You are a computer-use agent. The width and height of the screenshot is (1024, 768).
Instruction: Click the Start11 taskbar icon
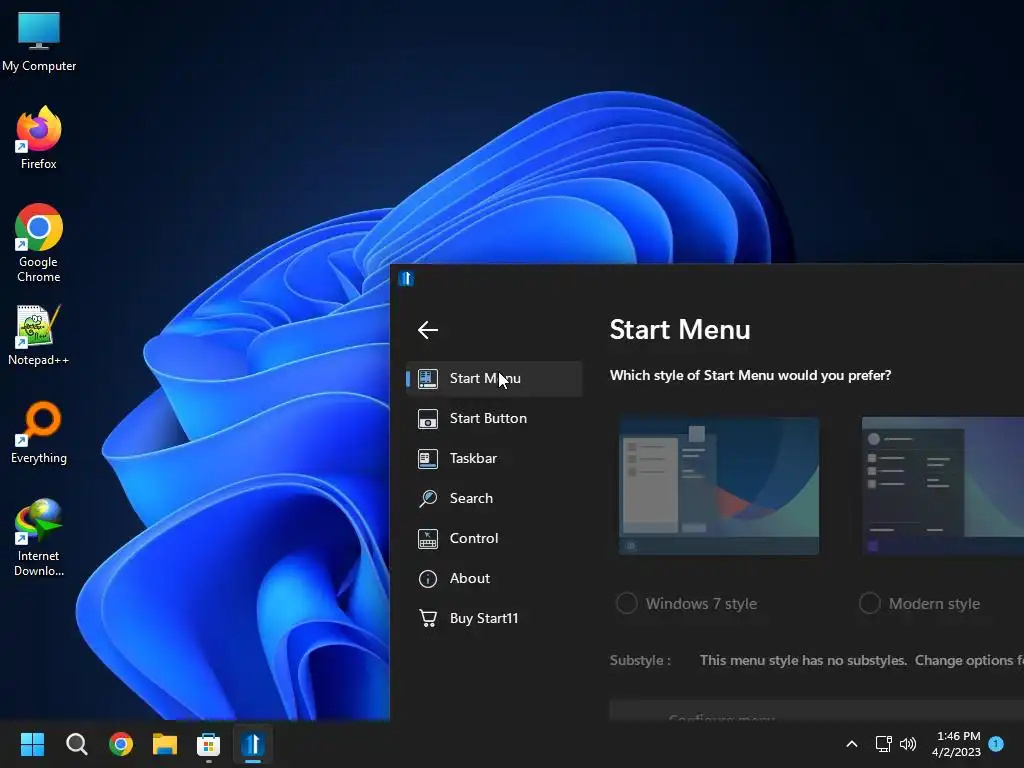click(x=253, y=744)
